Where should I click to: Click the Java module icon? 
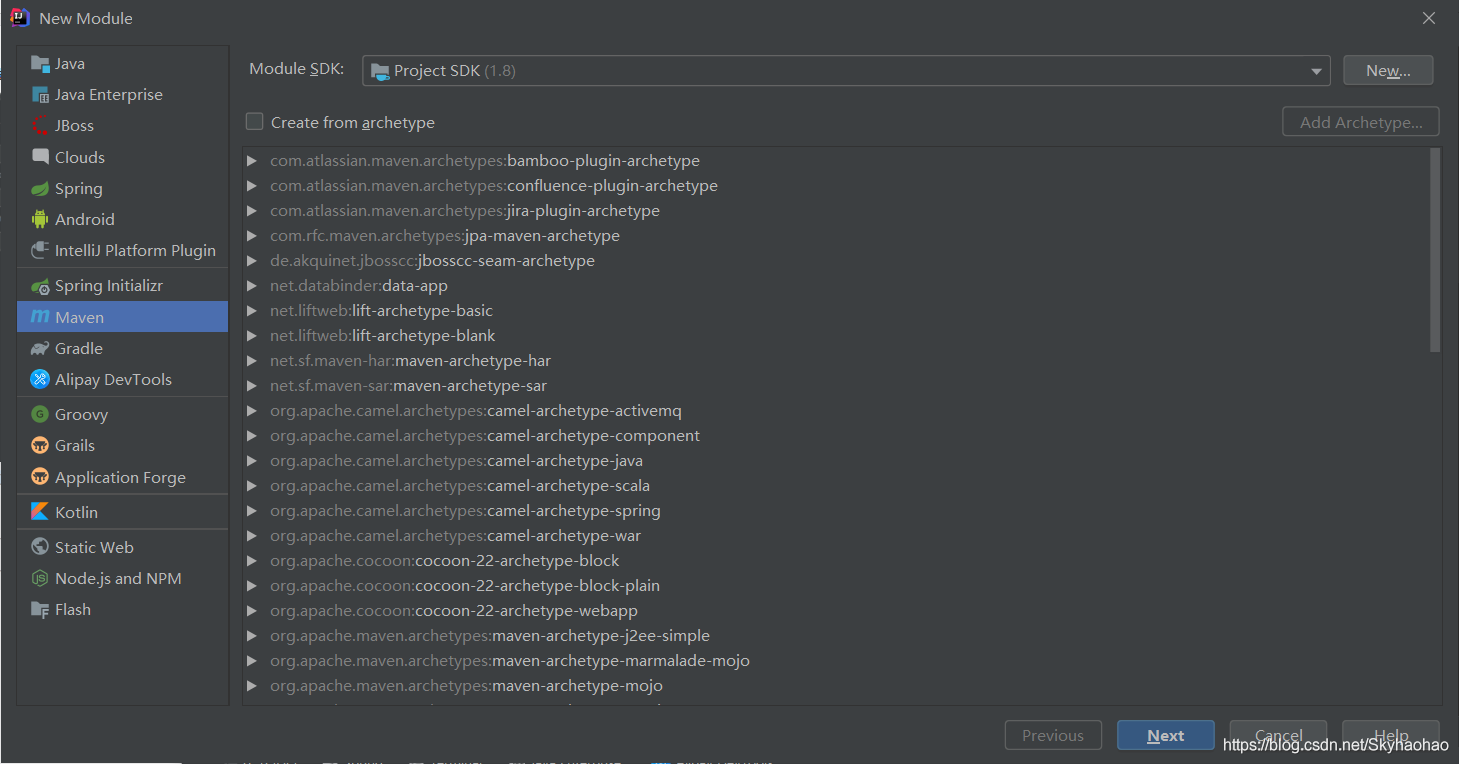[40, 64]
